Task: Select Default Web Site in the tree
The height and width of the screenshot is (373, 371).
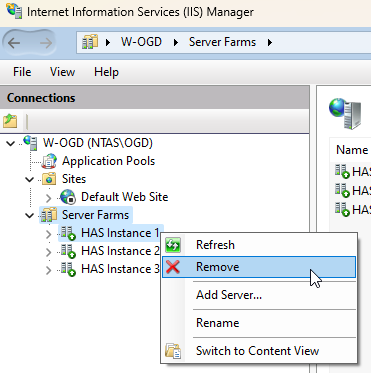Action: coord(125,197)
